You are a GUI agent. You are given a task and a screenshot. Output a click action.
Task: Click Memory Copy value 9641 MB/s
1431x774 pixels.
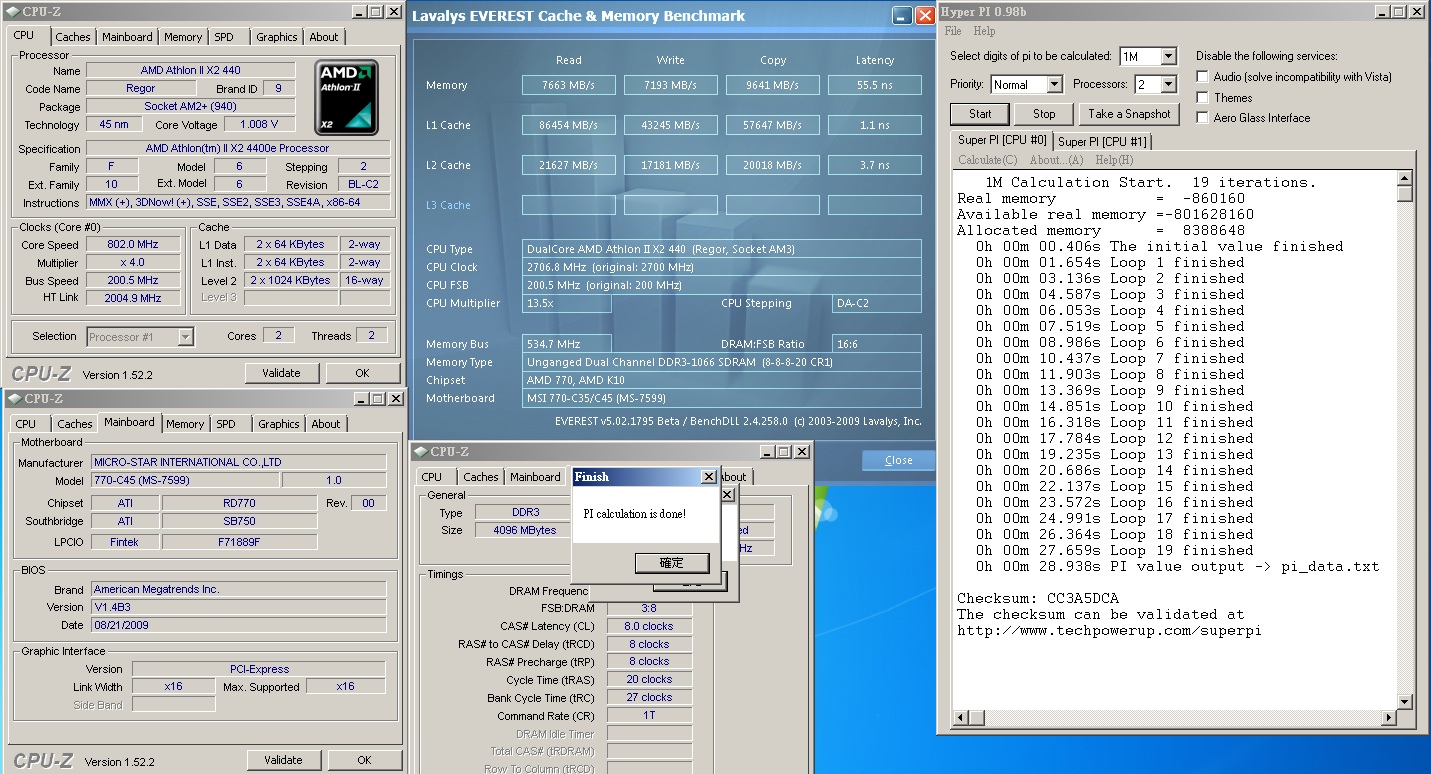tap(772, 85)
